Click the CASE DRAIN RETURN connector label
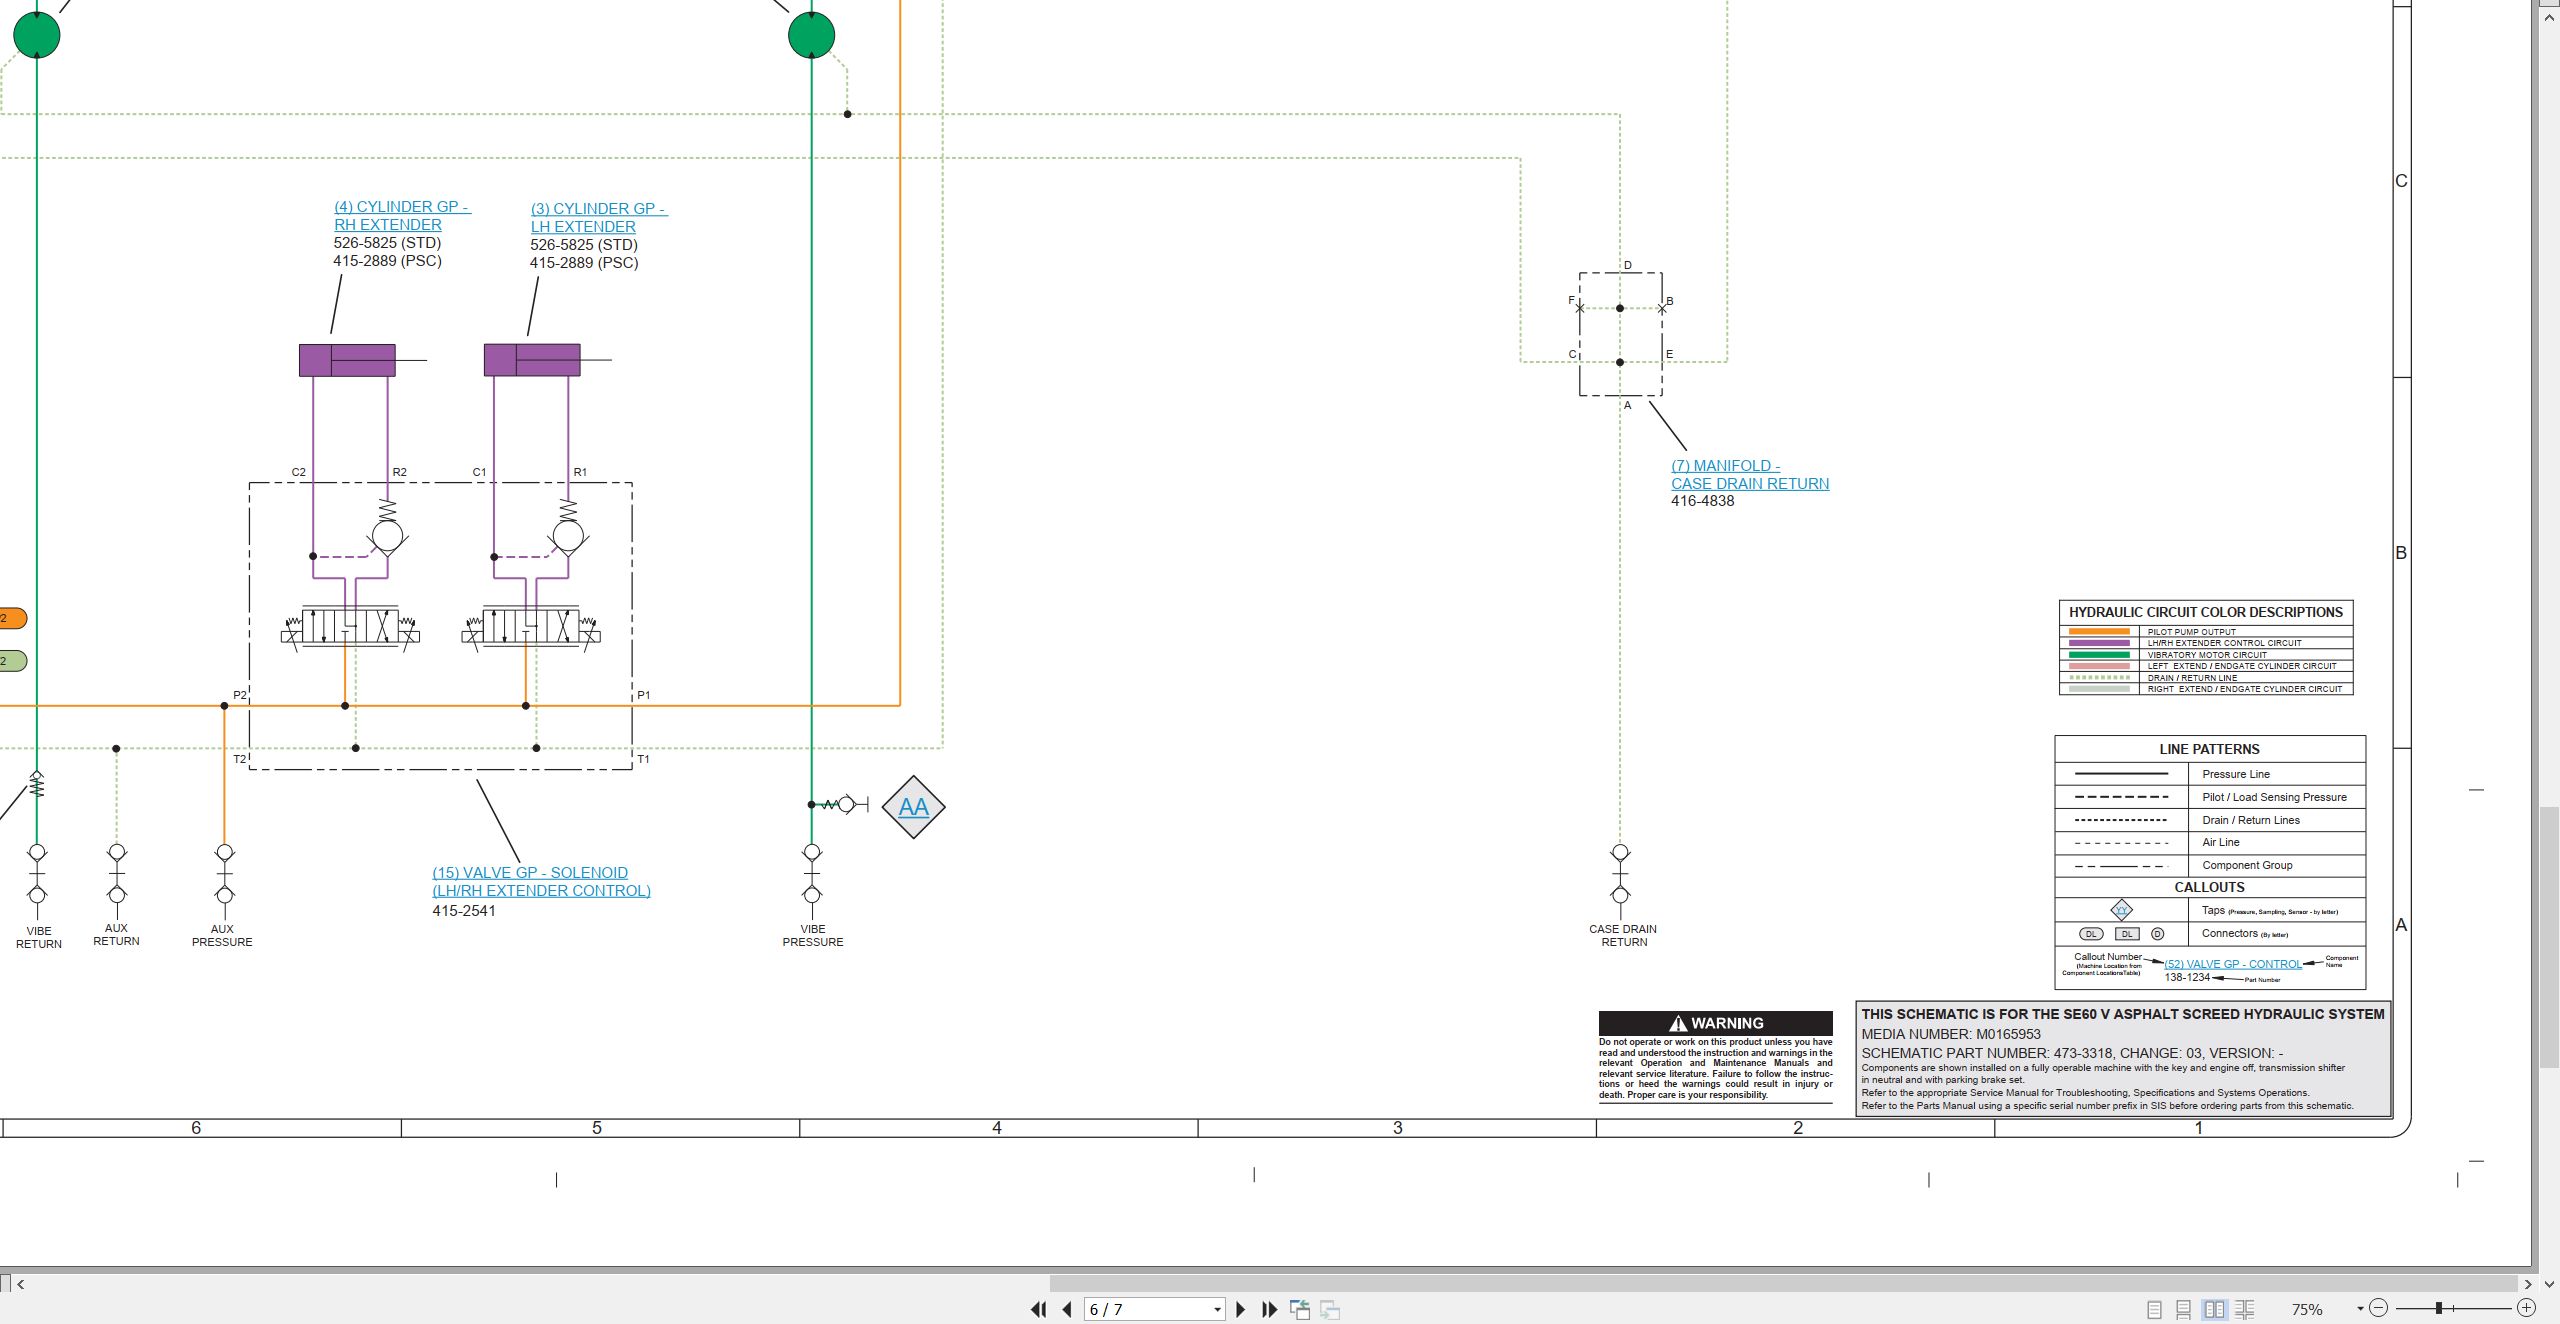This screenshot has height=1324, width=2560. 1623,936
